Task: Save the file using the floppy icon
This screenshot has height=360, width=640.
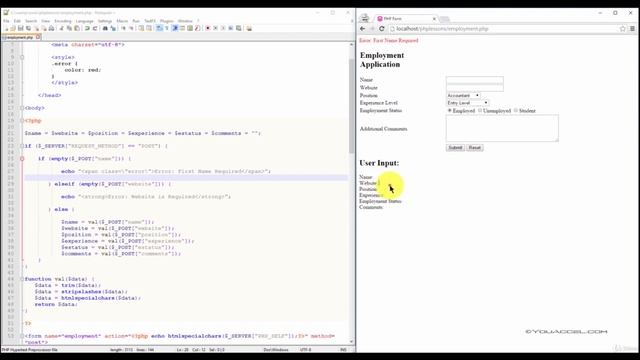Action: tap(20, 28)
